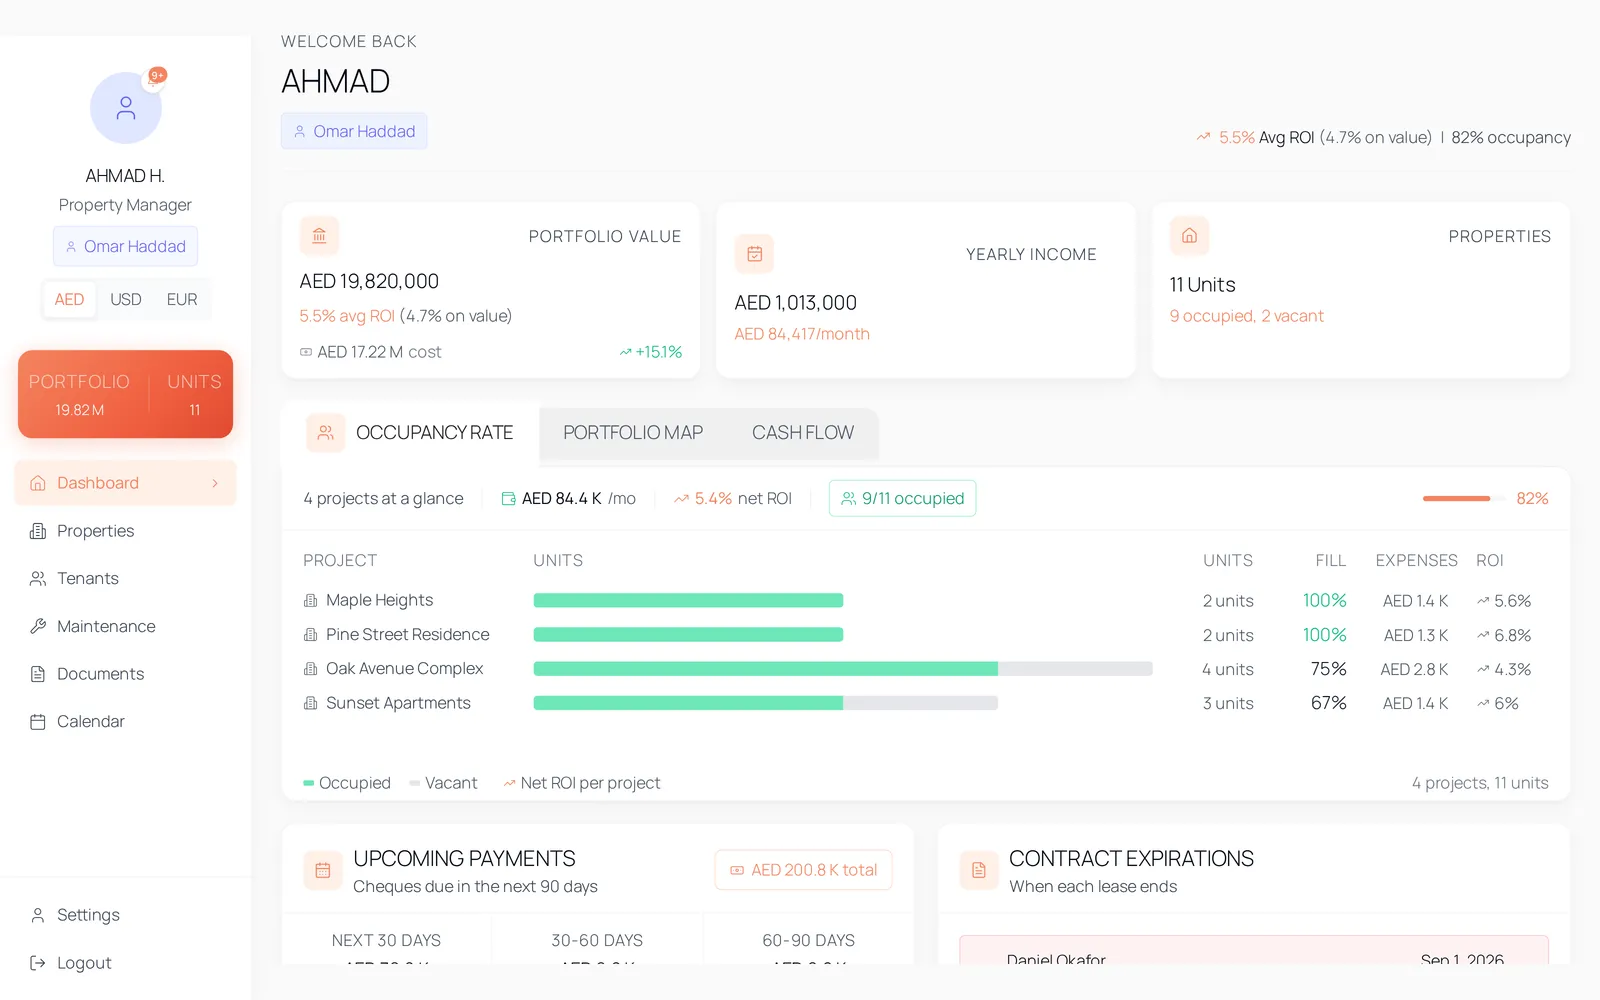Switch currency to AED
The image size is (1600, 1000).
(x=69, y=300)
